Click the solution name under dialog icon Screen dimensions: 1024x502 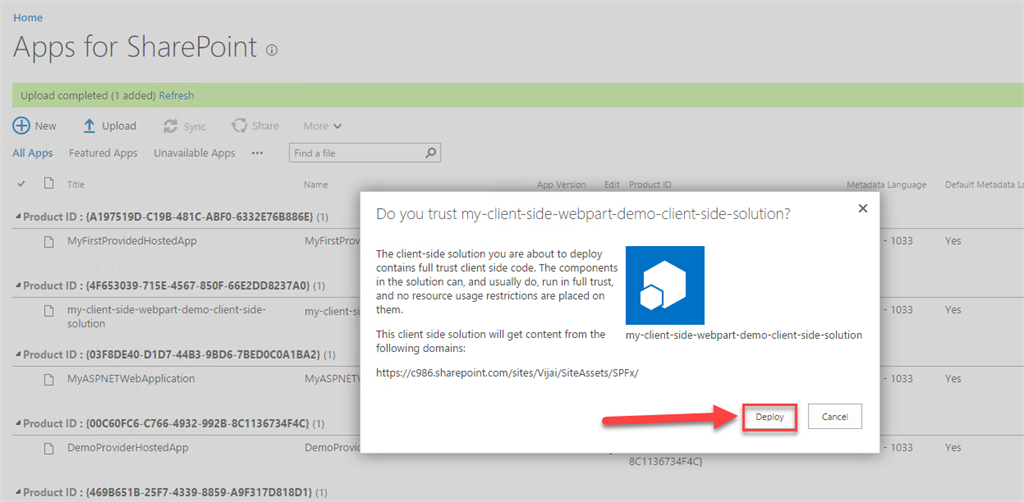(744, 335)
